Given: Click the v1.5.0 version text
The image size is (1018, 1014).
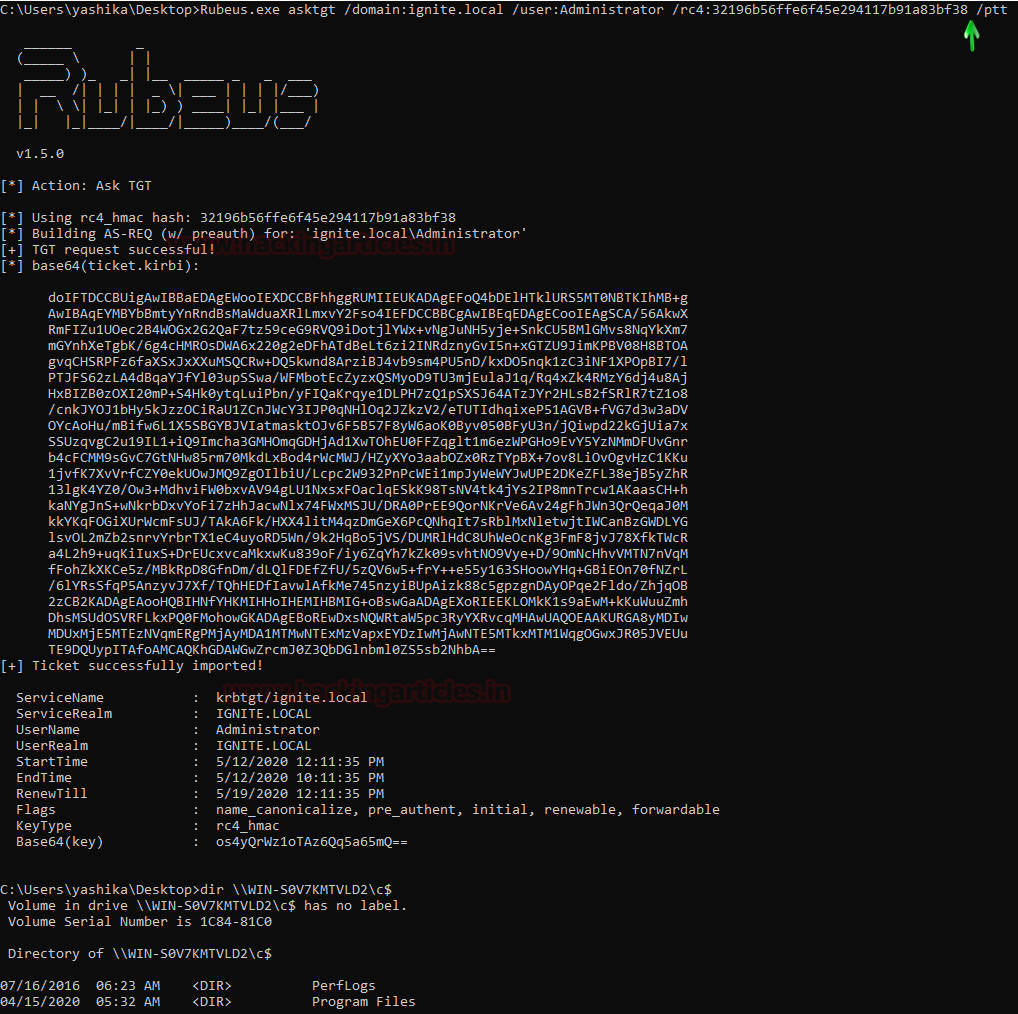Looking at the screenshot, I should point(40,154).
